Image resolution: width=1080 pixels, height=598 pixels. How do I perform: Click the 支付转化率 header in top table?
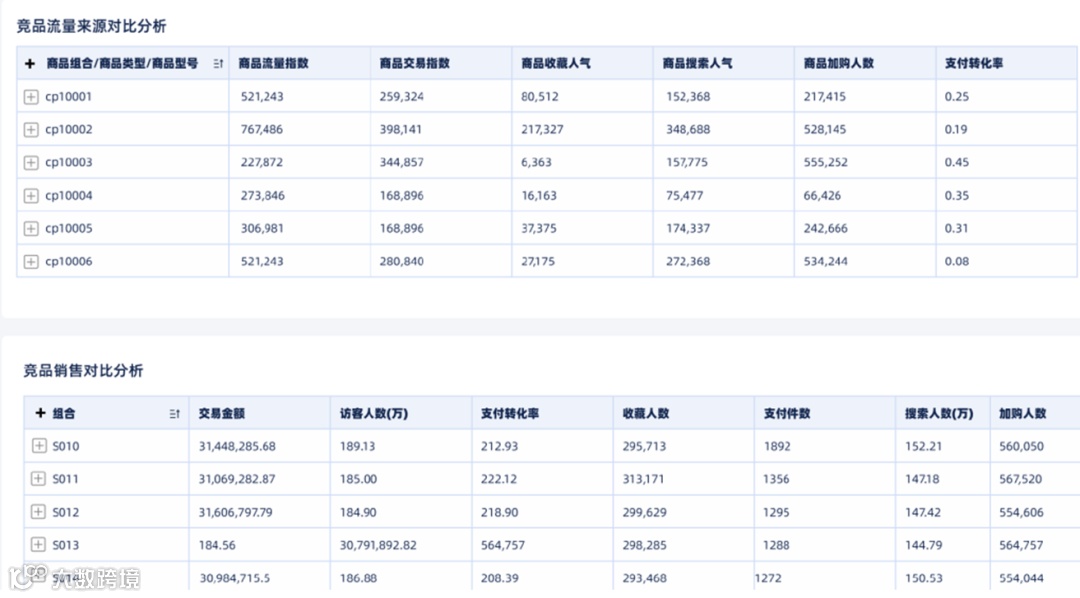973,63
